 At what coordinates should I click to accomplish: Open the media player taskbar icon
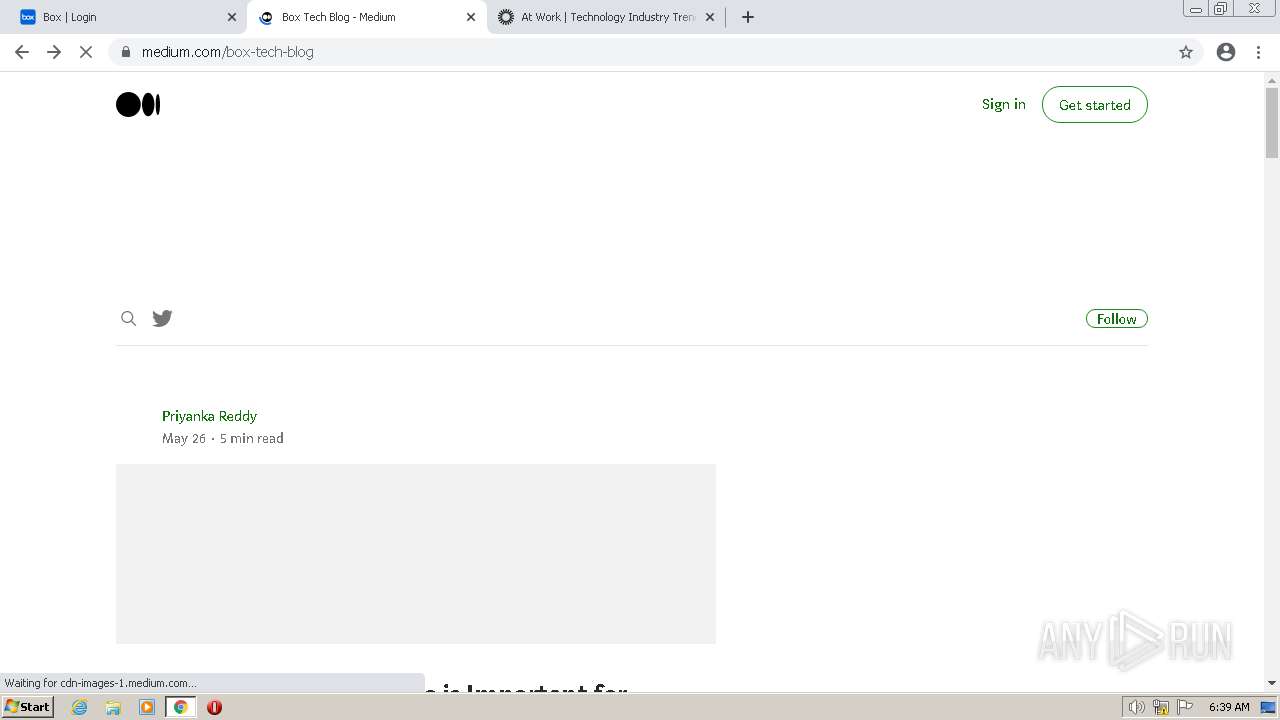pyautogui.click(x=147, y=707)
